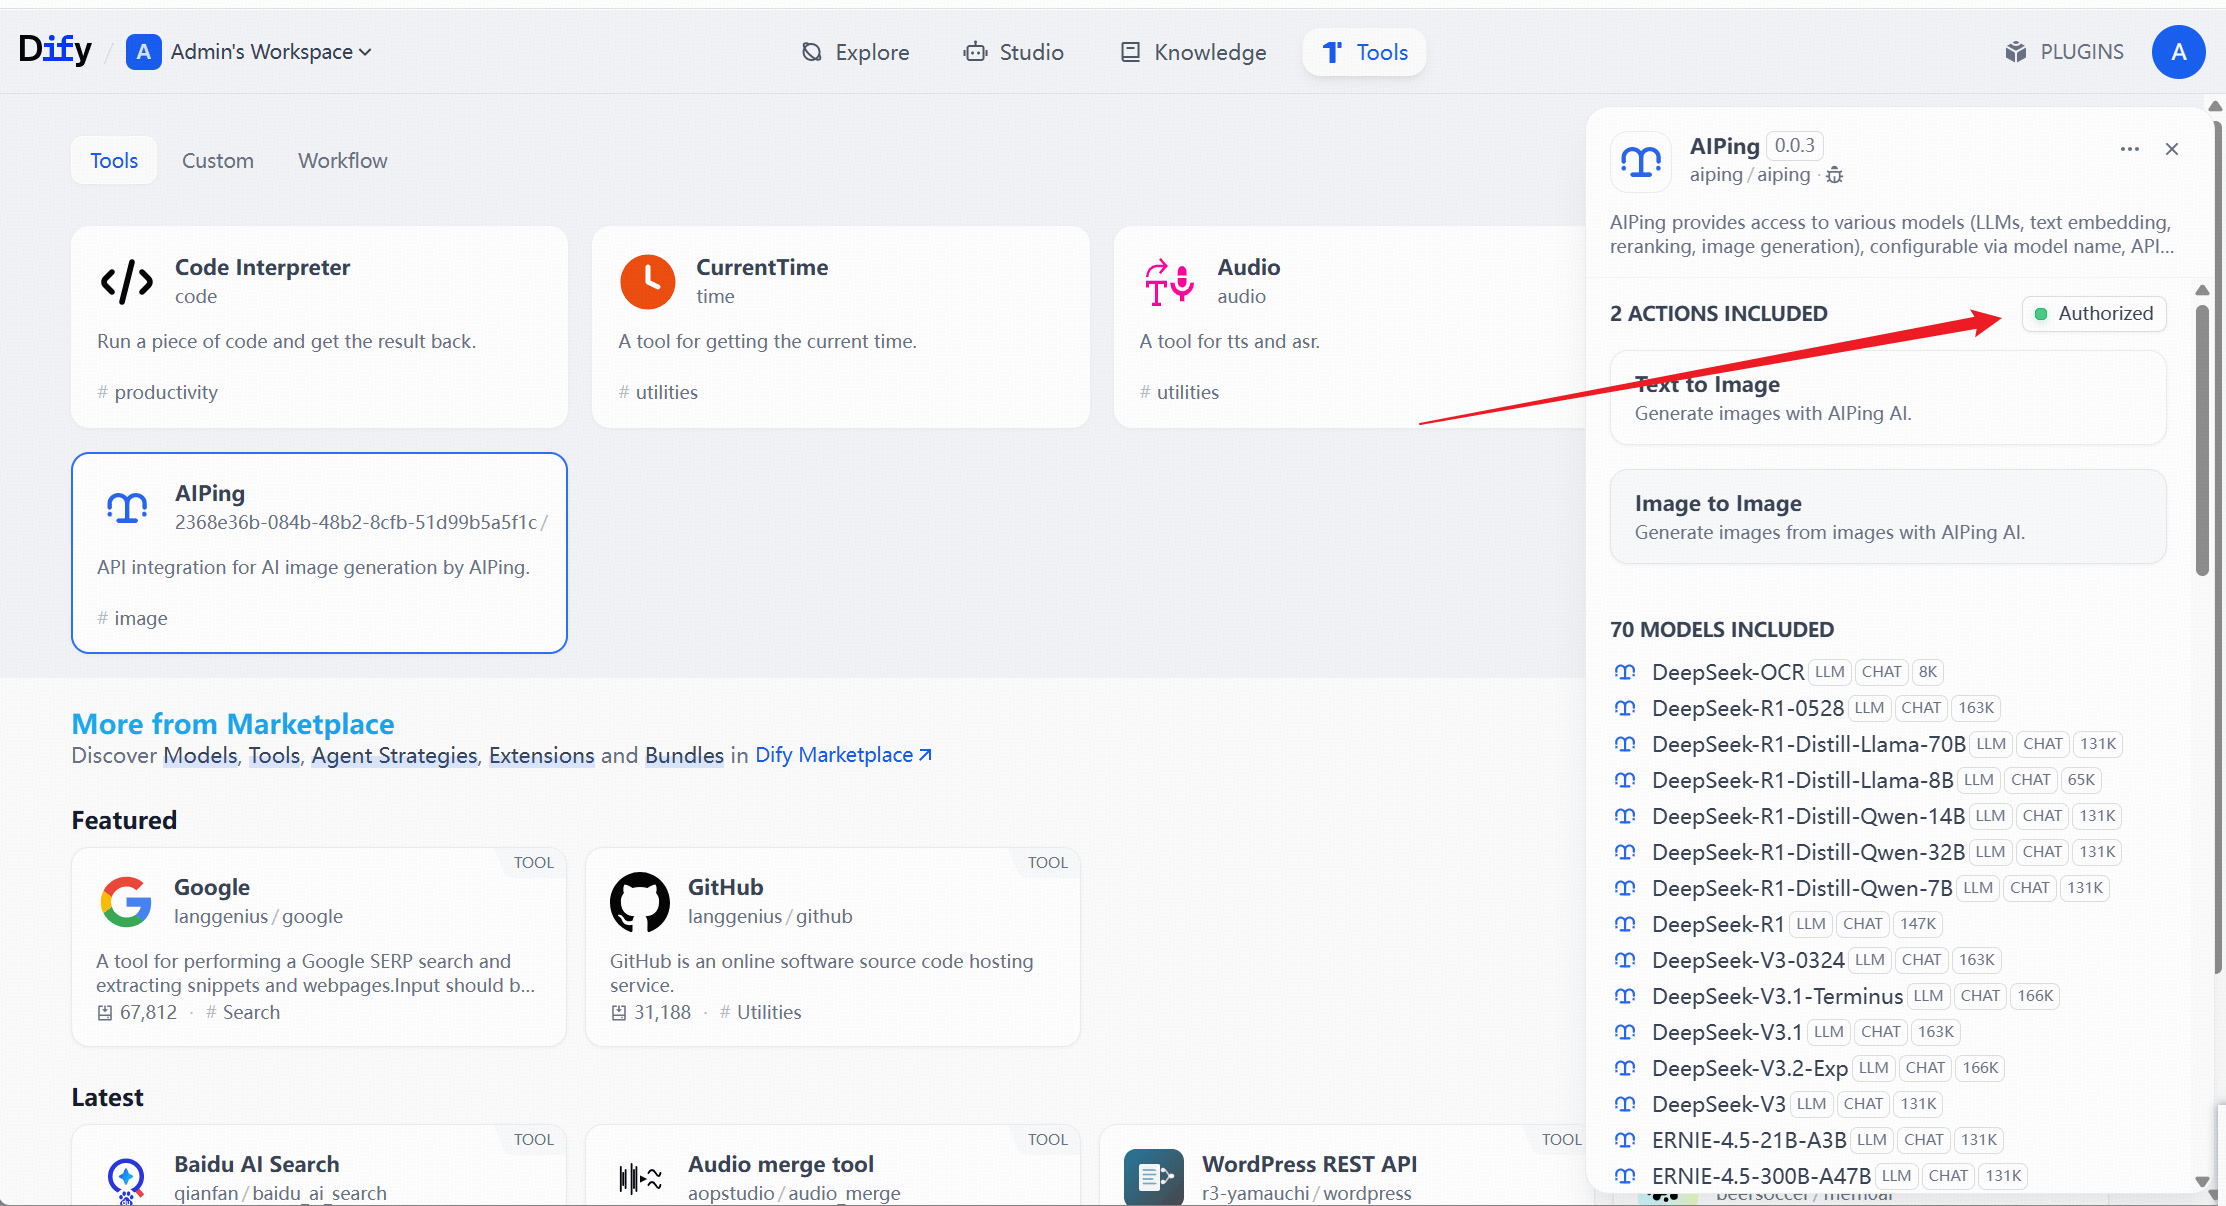Open the AIPing panel more options menu

tap(2129, 149)
